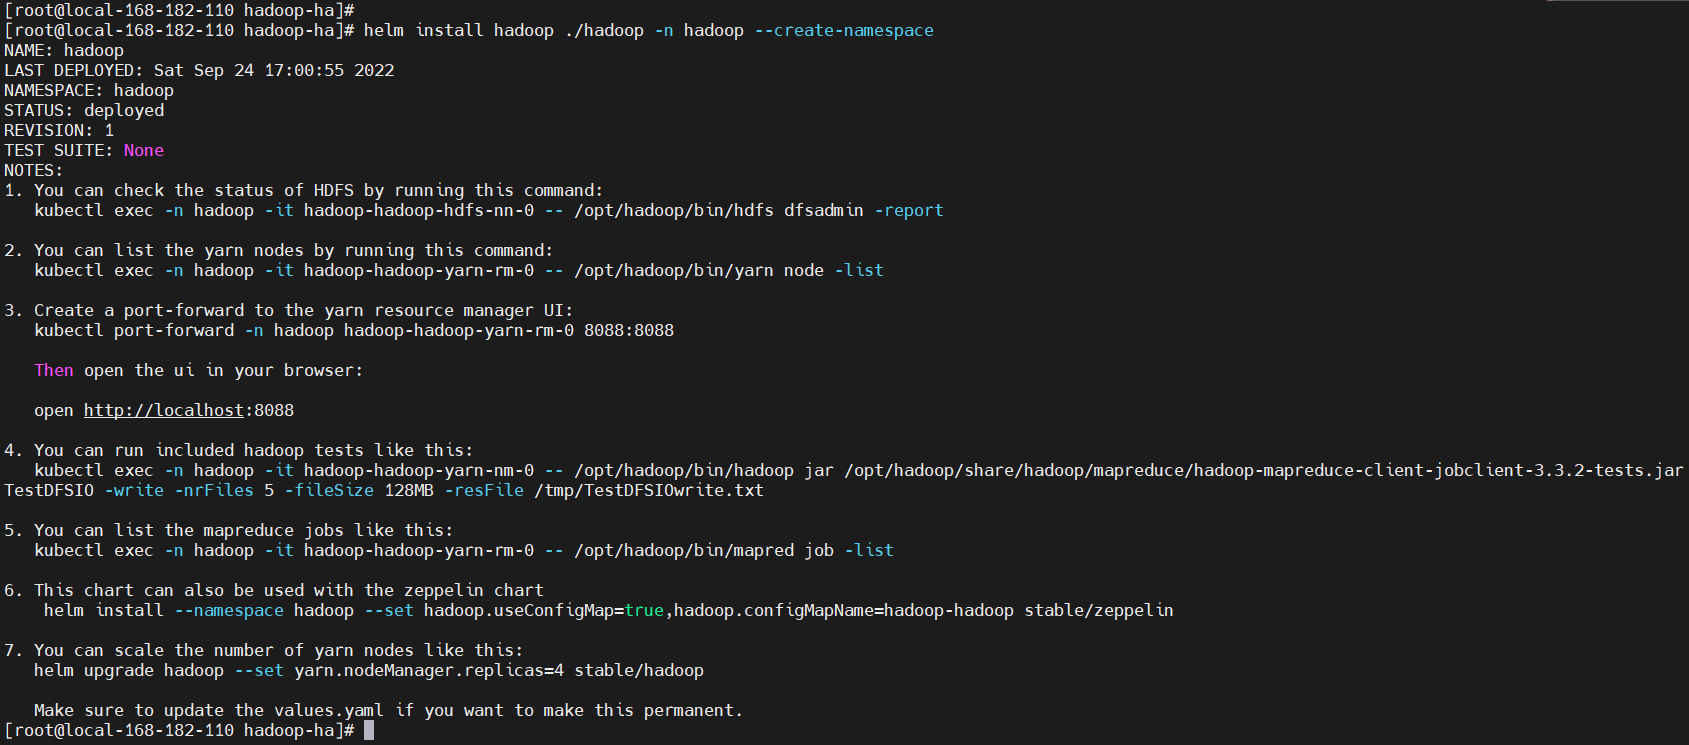Click the magenta 'None' test suite value
This screenshot has width=1689, height=745.
click(x=144, y=150)
